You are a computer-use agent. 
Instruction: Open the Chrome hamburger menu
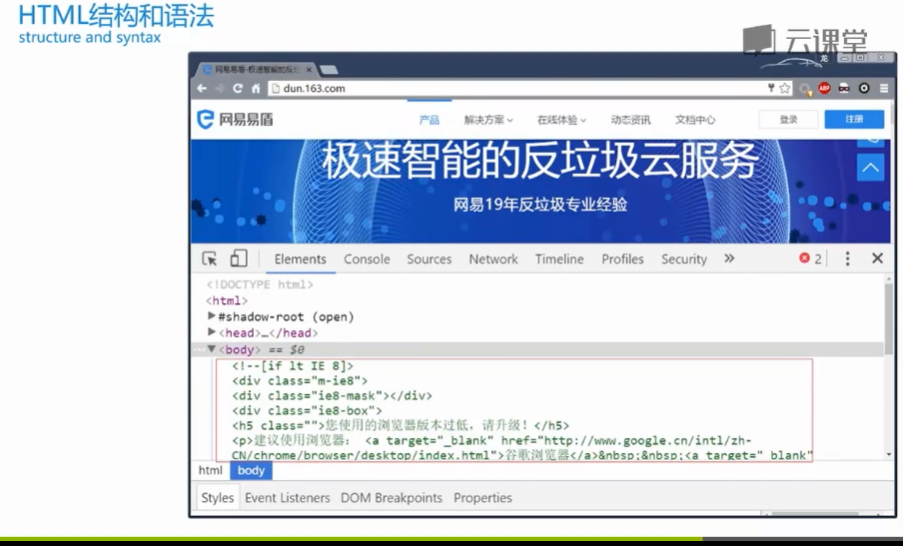tap(884, 88)
